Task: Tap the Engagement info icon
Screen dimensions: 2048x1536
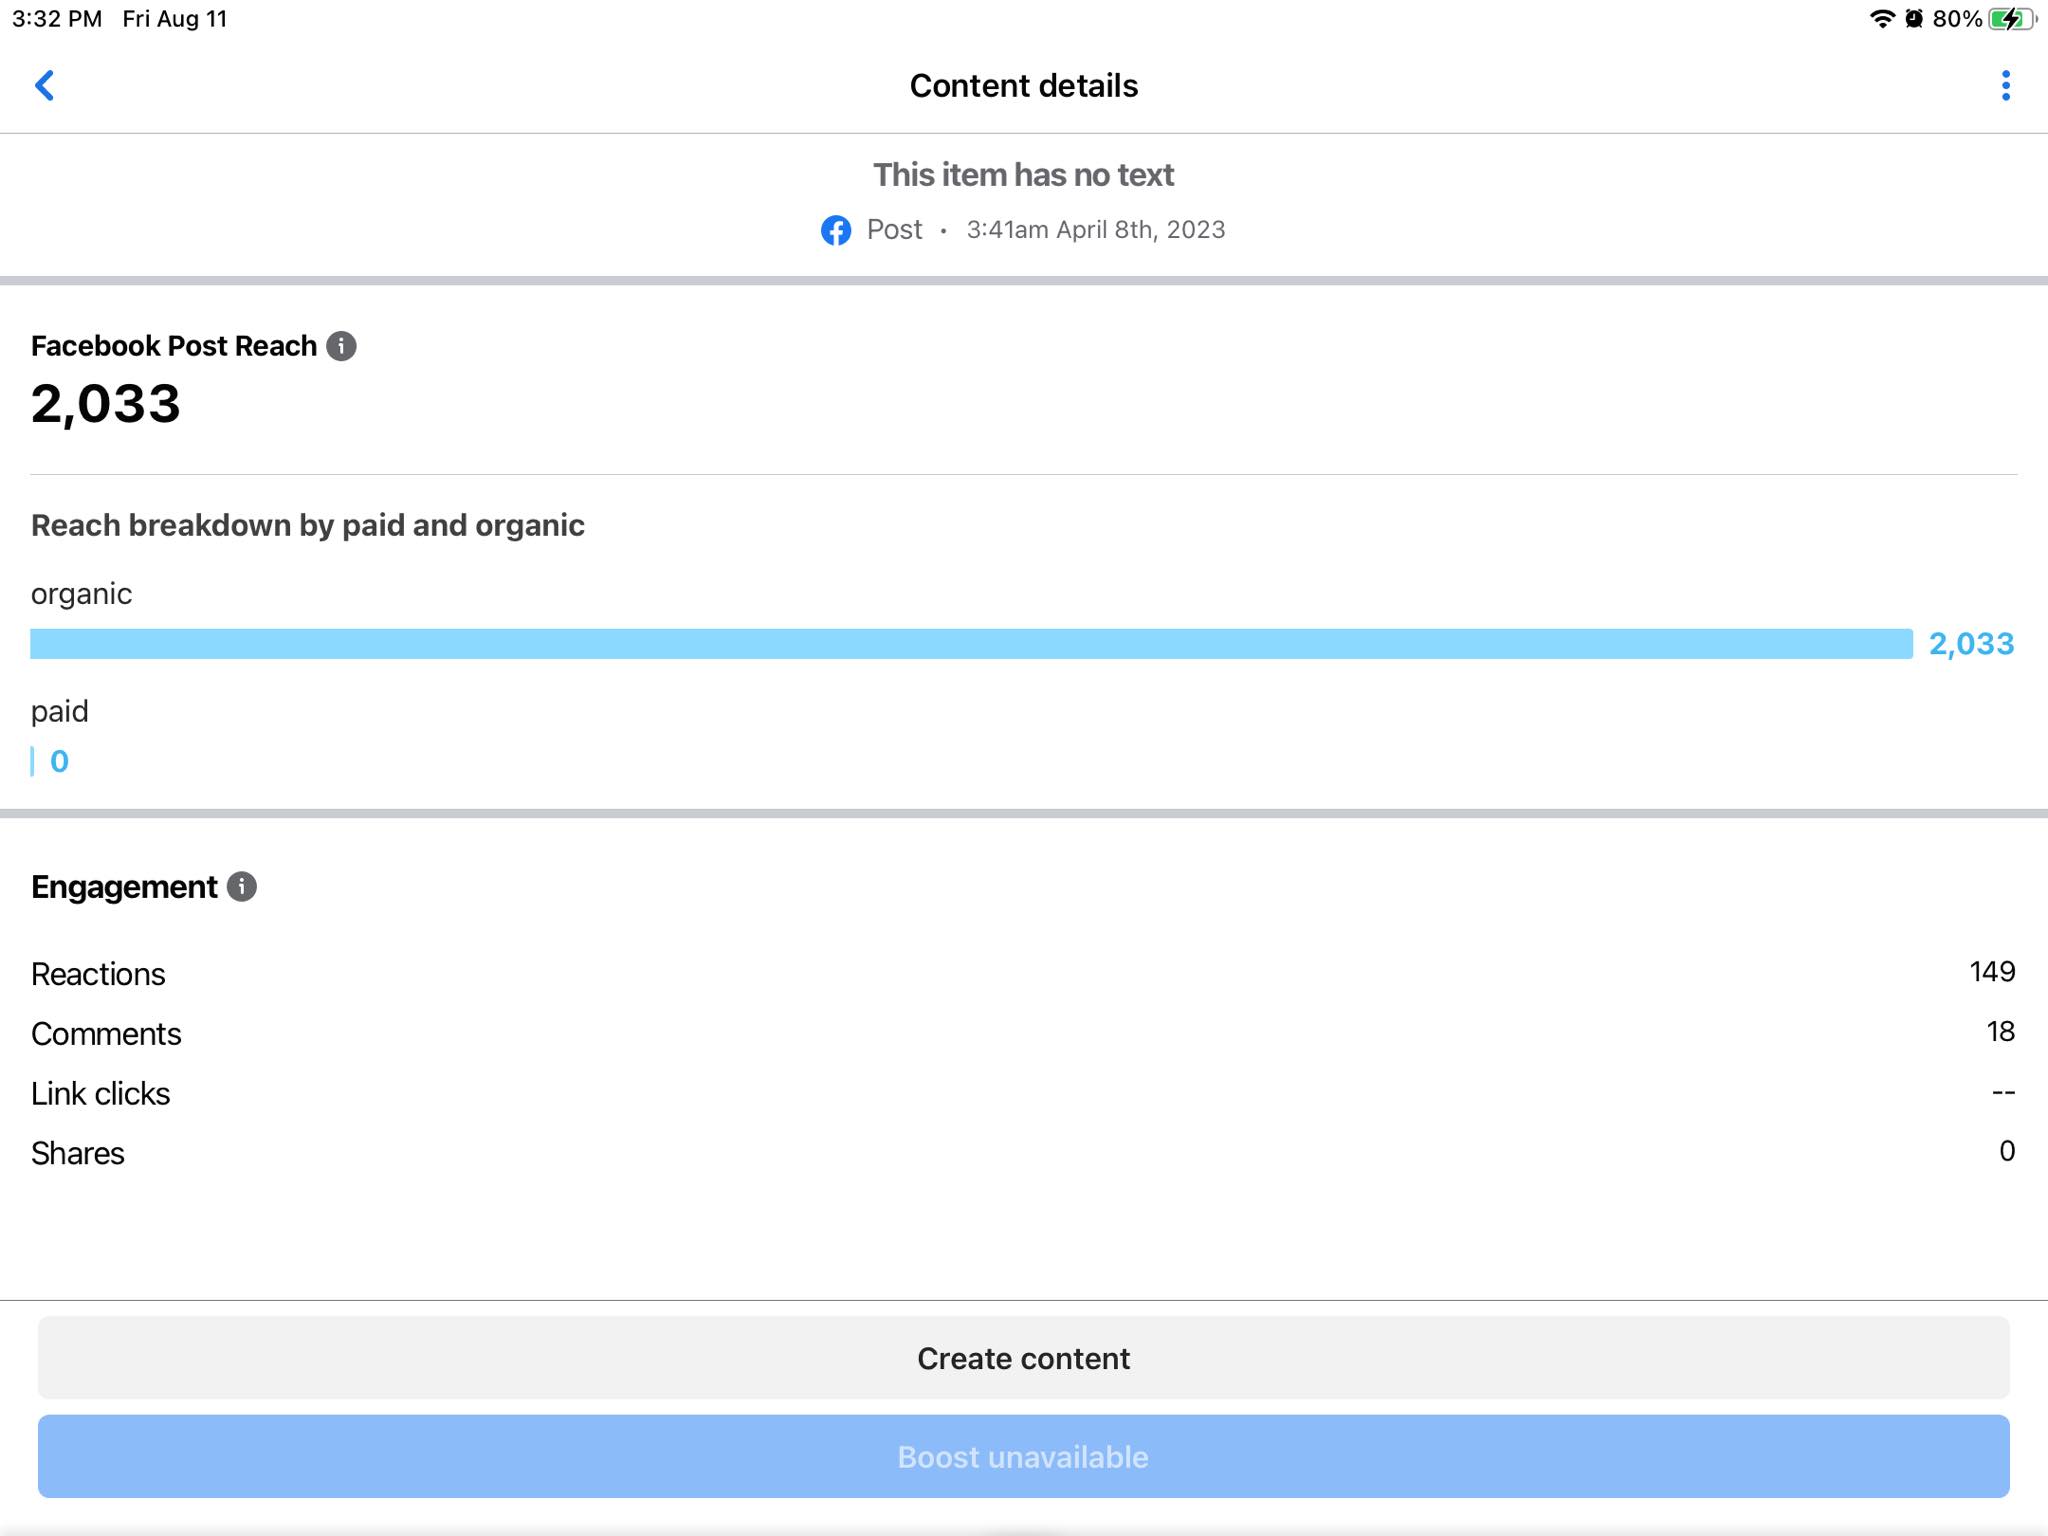Action: 242,887
